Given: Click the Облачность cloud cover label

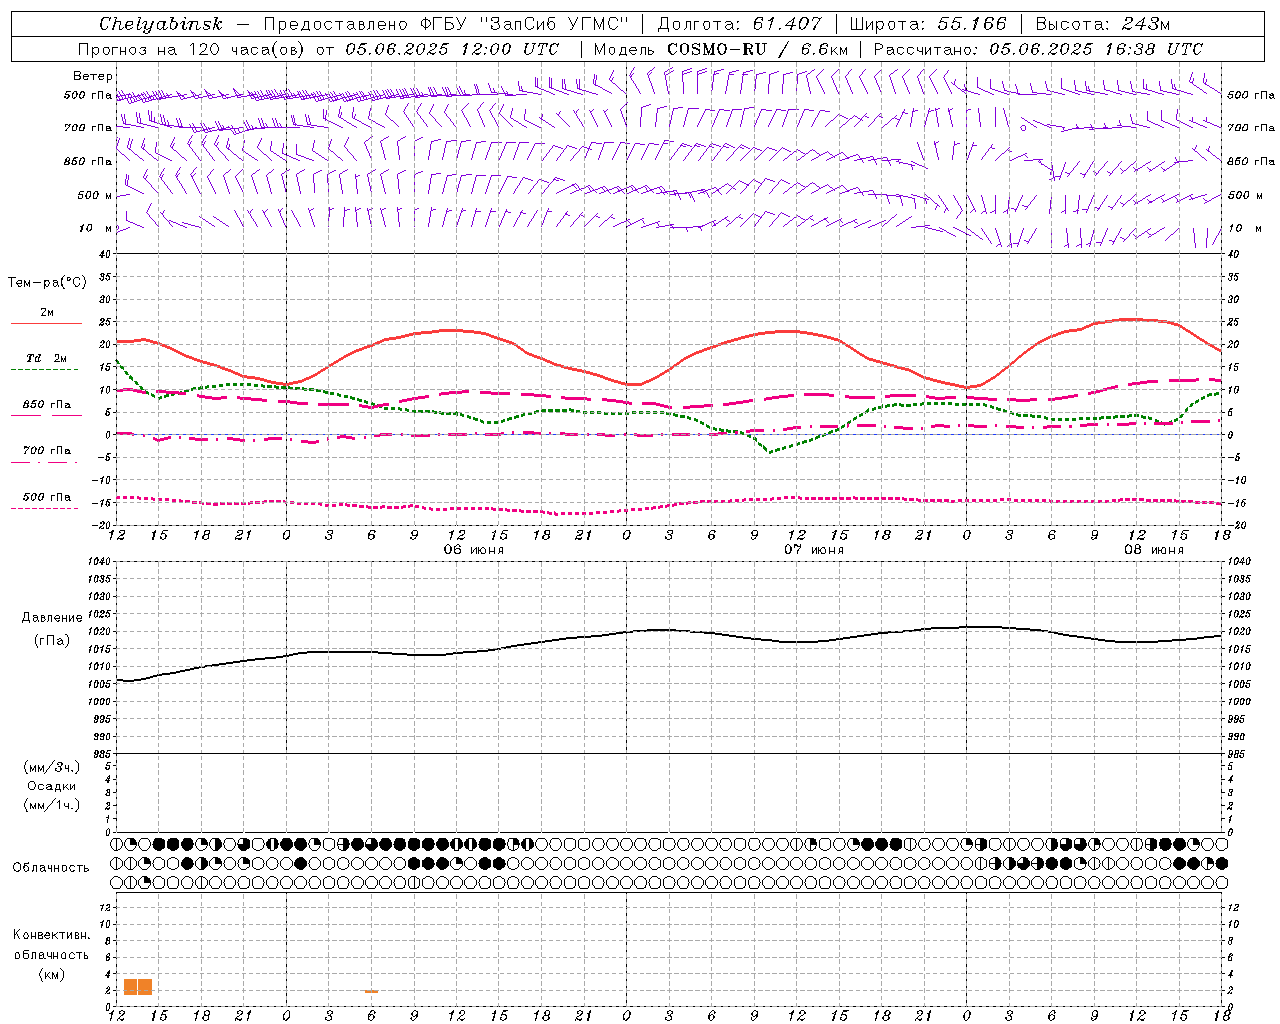Looking at the screenshot, I should (51, 868).
